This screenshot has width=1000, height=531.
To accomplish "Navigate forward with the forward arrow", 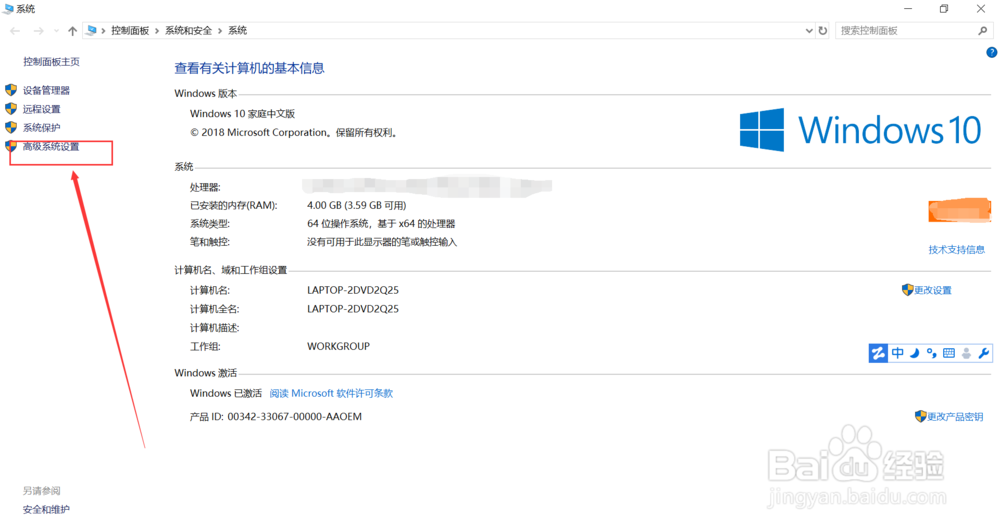I will (38, 31).
